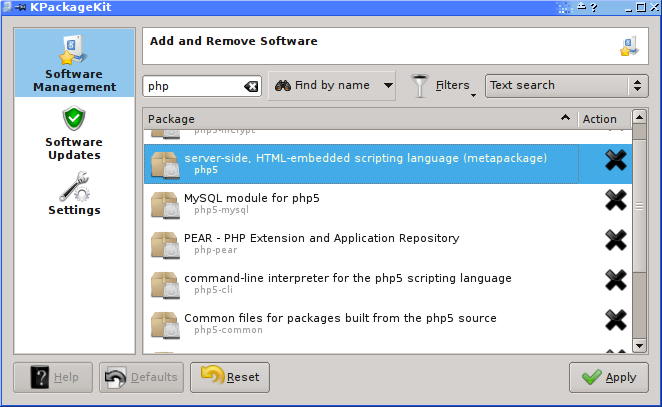662x407 pixels.
Task: Select the Common files for packages row
Action: click(388, 324)
